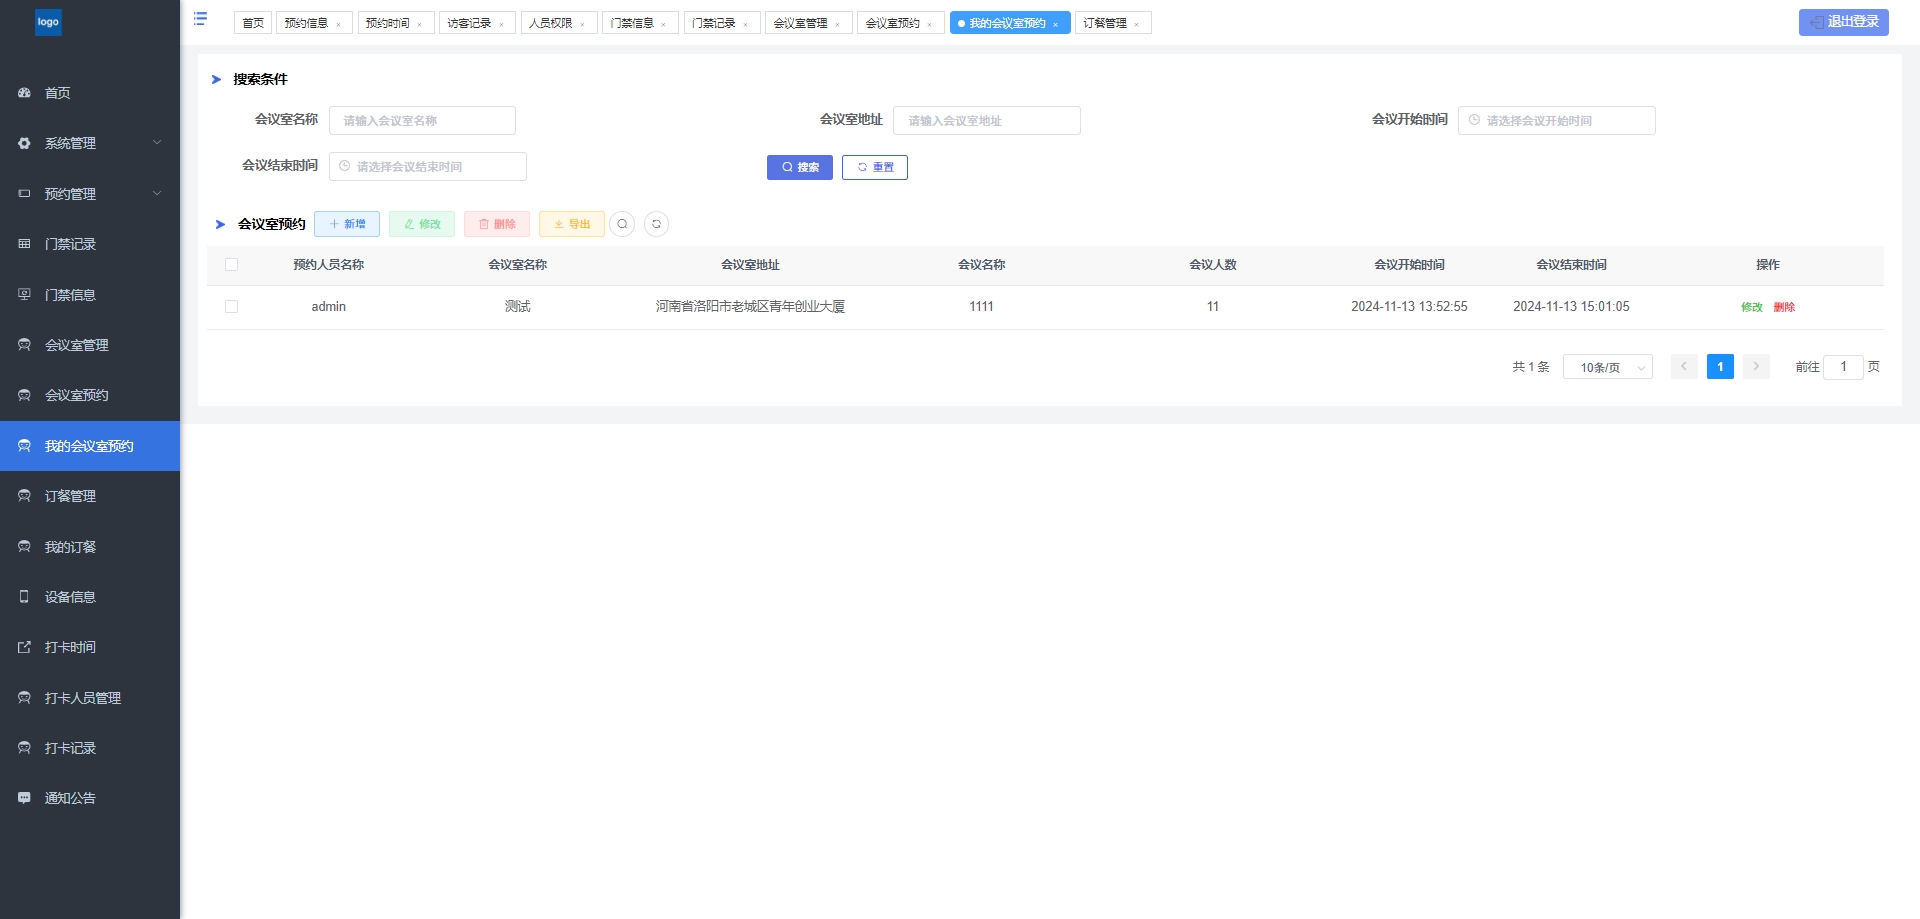Click the 重置 button

click(875, 167)
